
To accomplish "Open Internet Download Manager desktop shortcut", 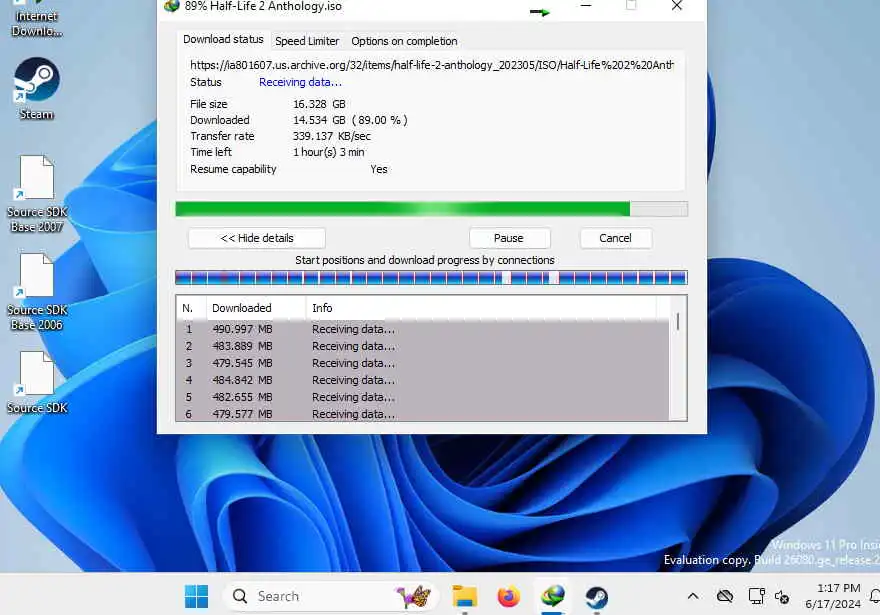I will [36, 19].
